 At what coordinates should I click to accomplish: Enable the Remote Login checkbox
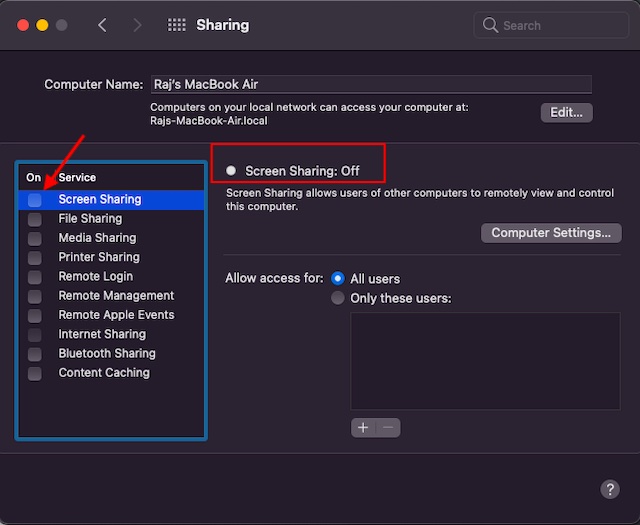35,277
